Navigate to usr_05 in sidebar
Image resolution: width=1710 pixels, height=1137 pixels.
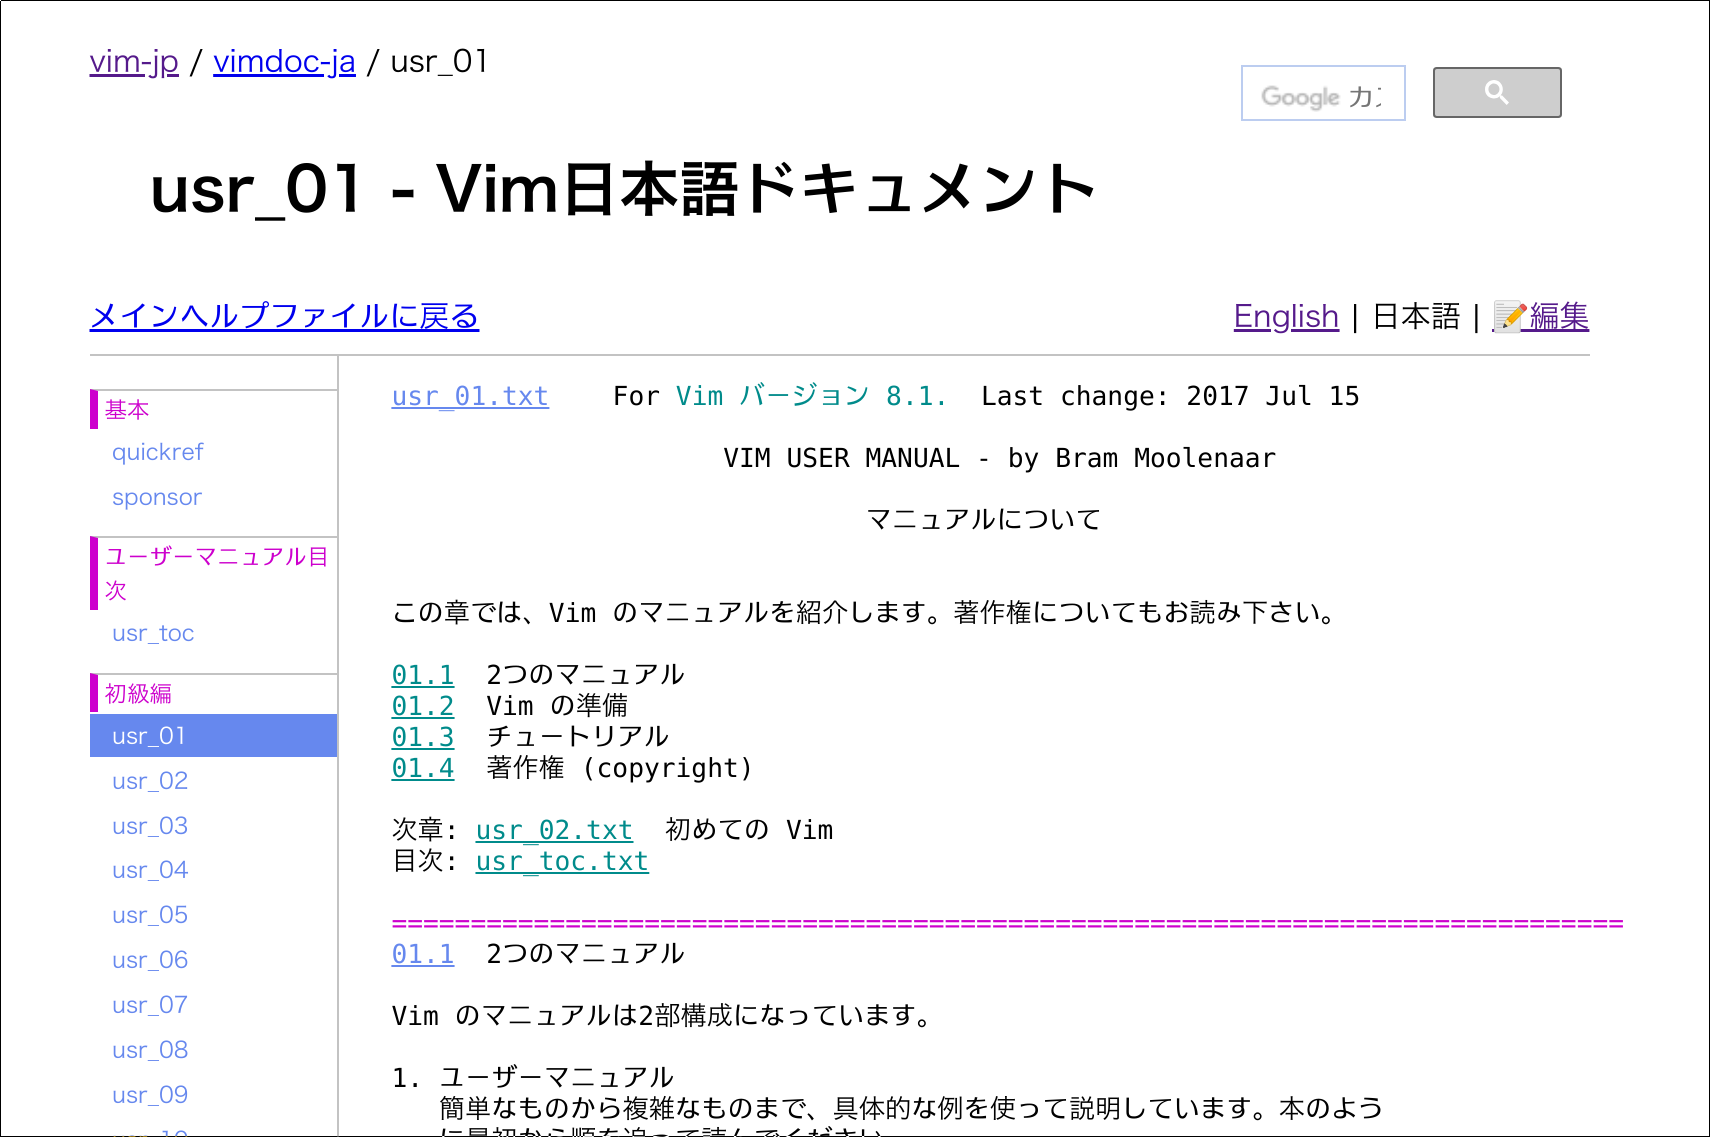tap(150, 915)
